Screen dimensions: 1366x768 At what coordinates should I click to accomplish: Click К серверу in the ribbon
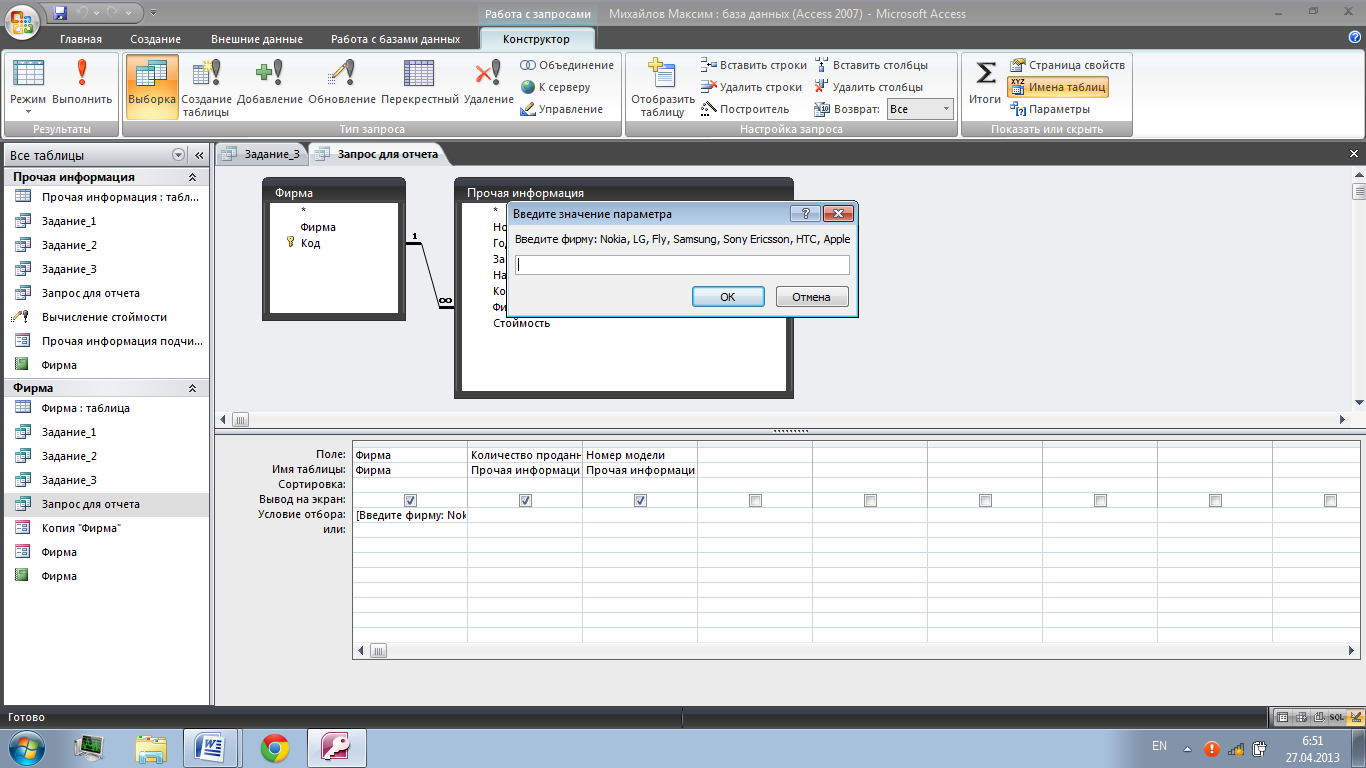tap(556, 87)
